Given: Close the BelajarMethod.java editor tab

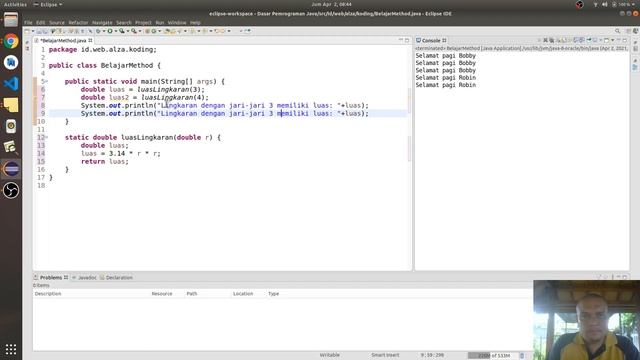Looking at the screenshot, I should coord(90,40).
